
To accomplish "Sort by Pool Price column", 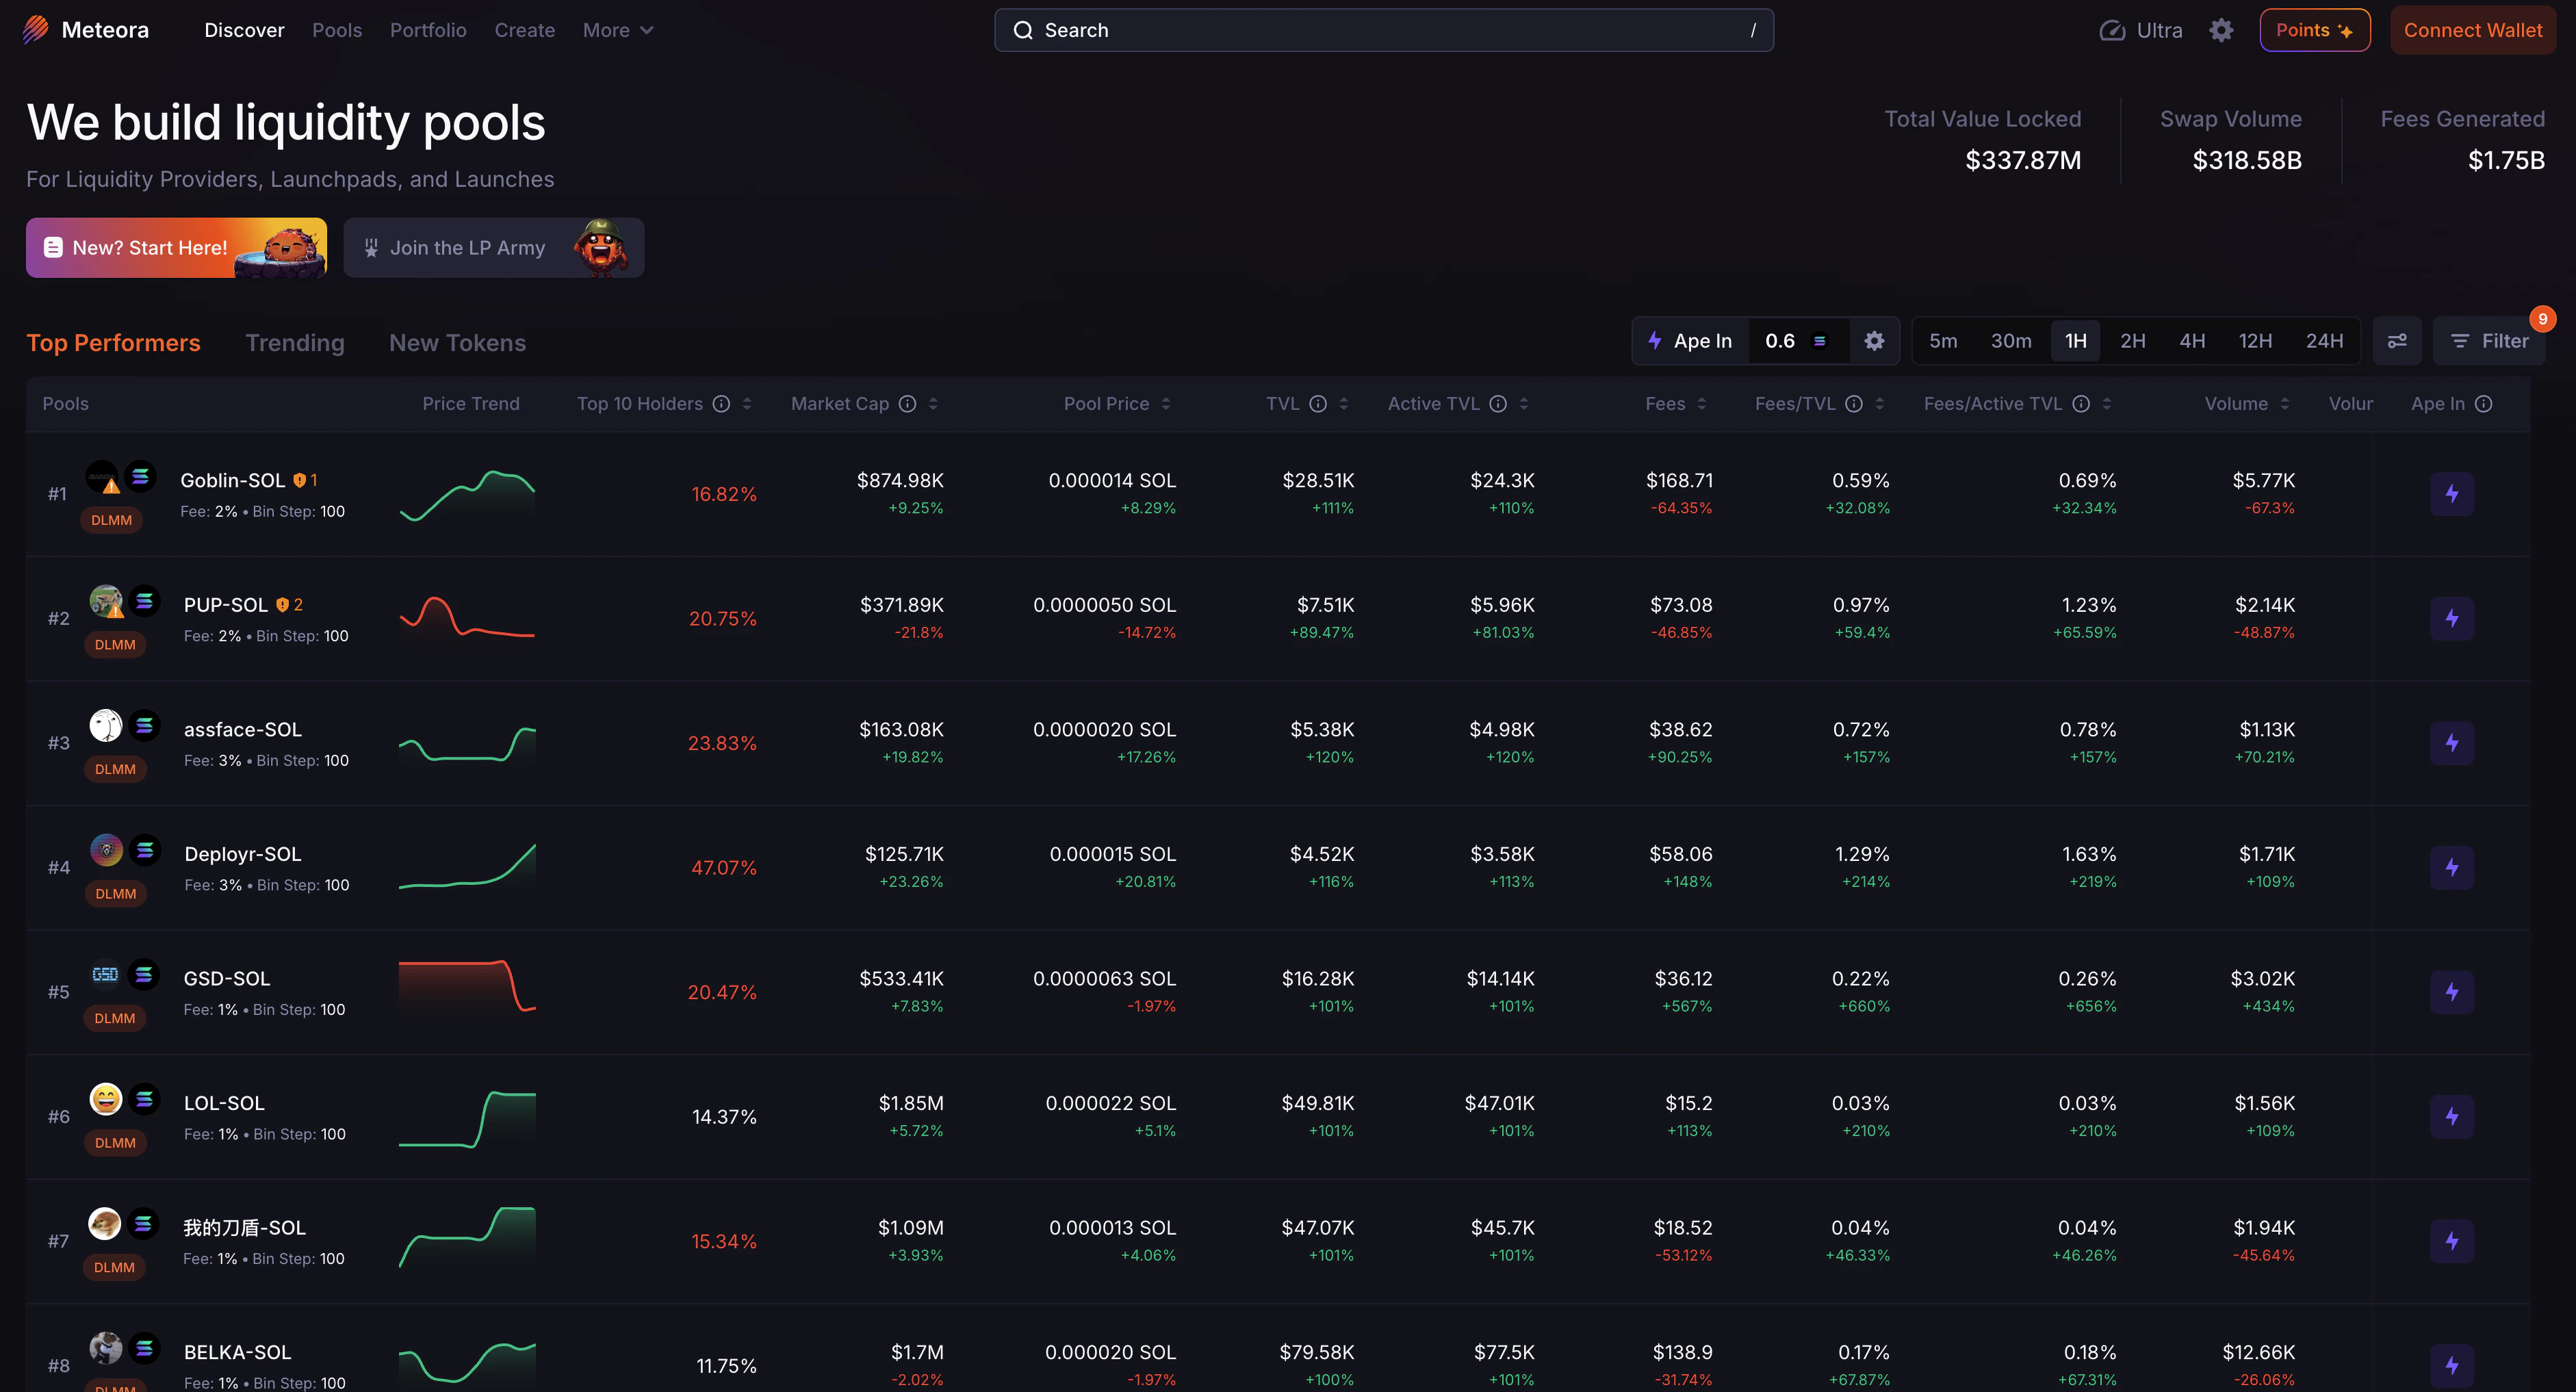I will click(1166, 404).
